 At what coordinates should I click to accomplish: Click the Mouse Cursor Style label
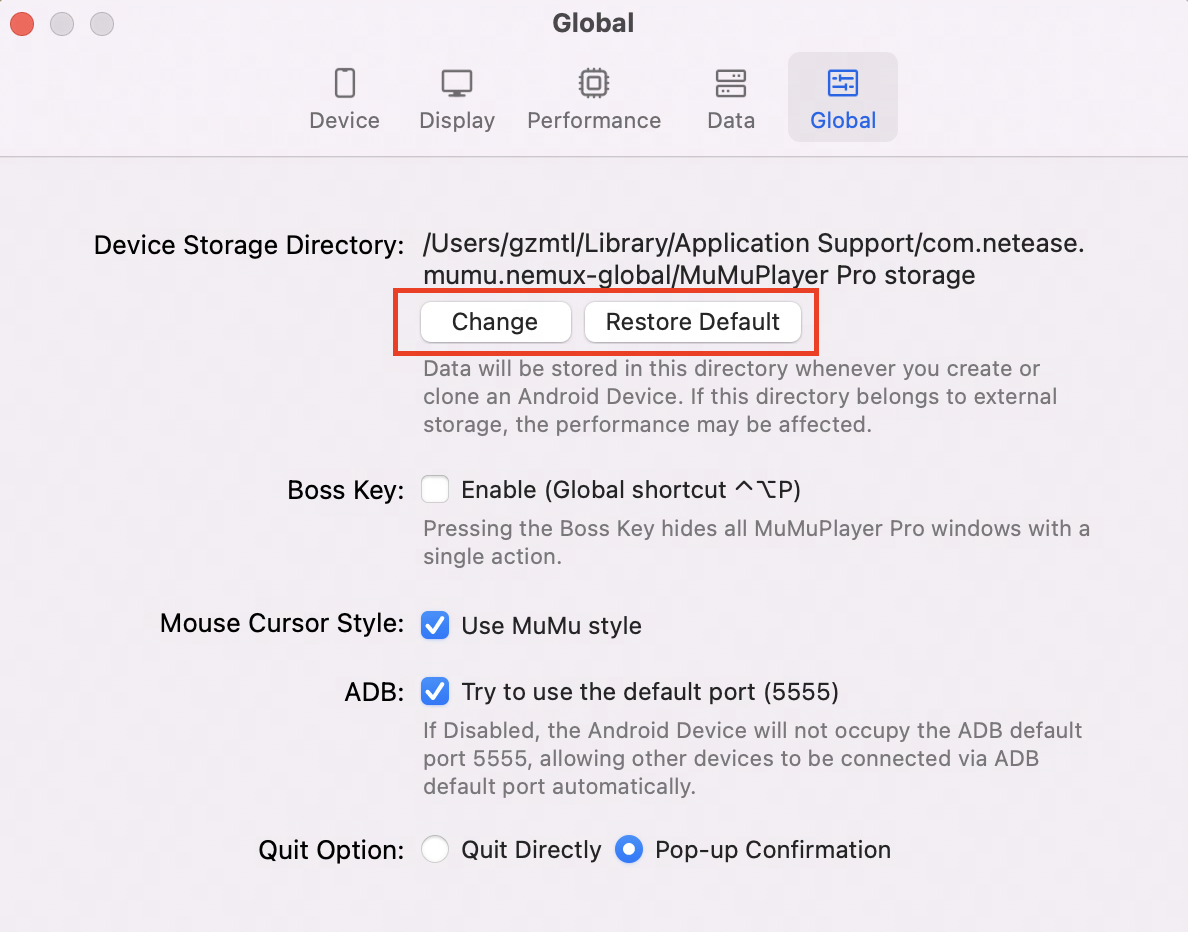(281, 624)
